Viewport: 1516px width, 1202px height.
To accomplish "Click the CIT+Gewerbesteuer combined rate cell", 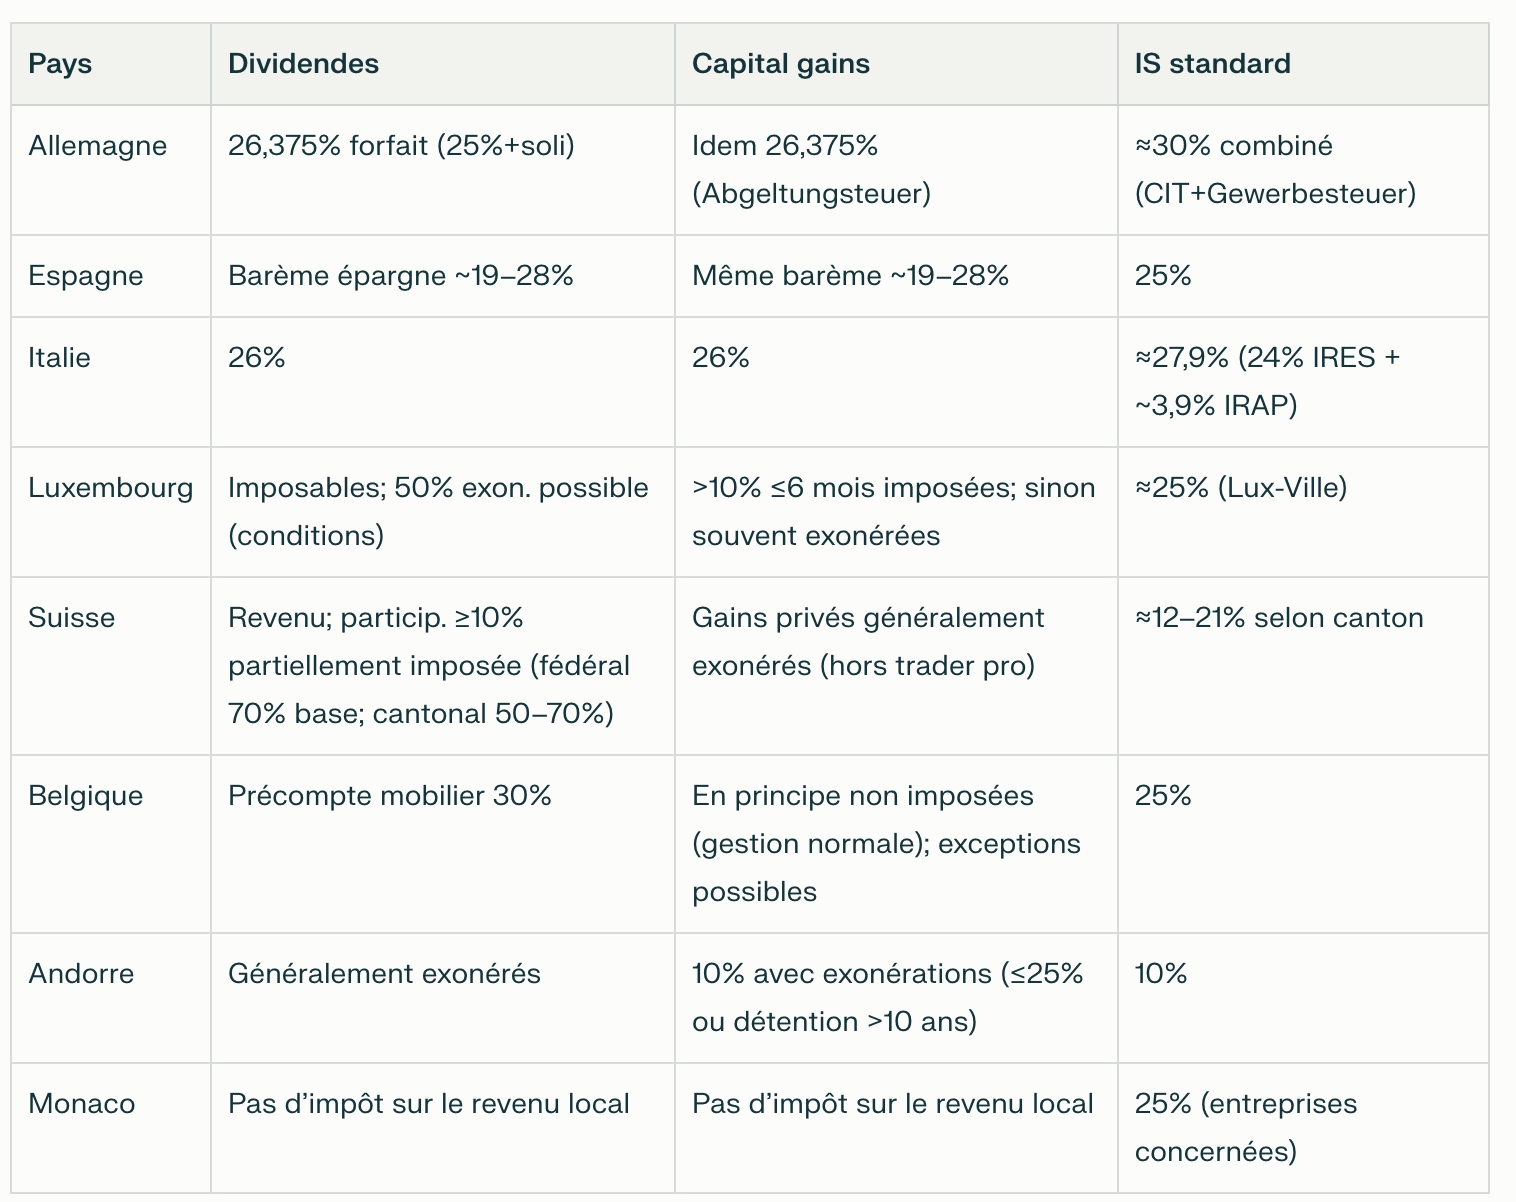I will pyautogui.click(x=1275, y=170).
